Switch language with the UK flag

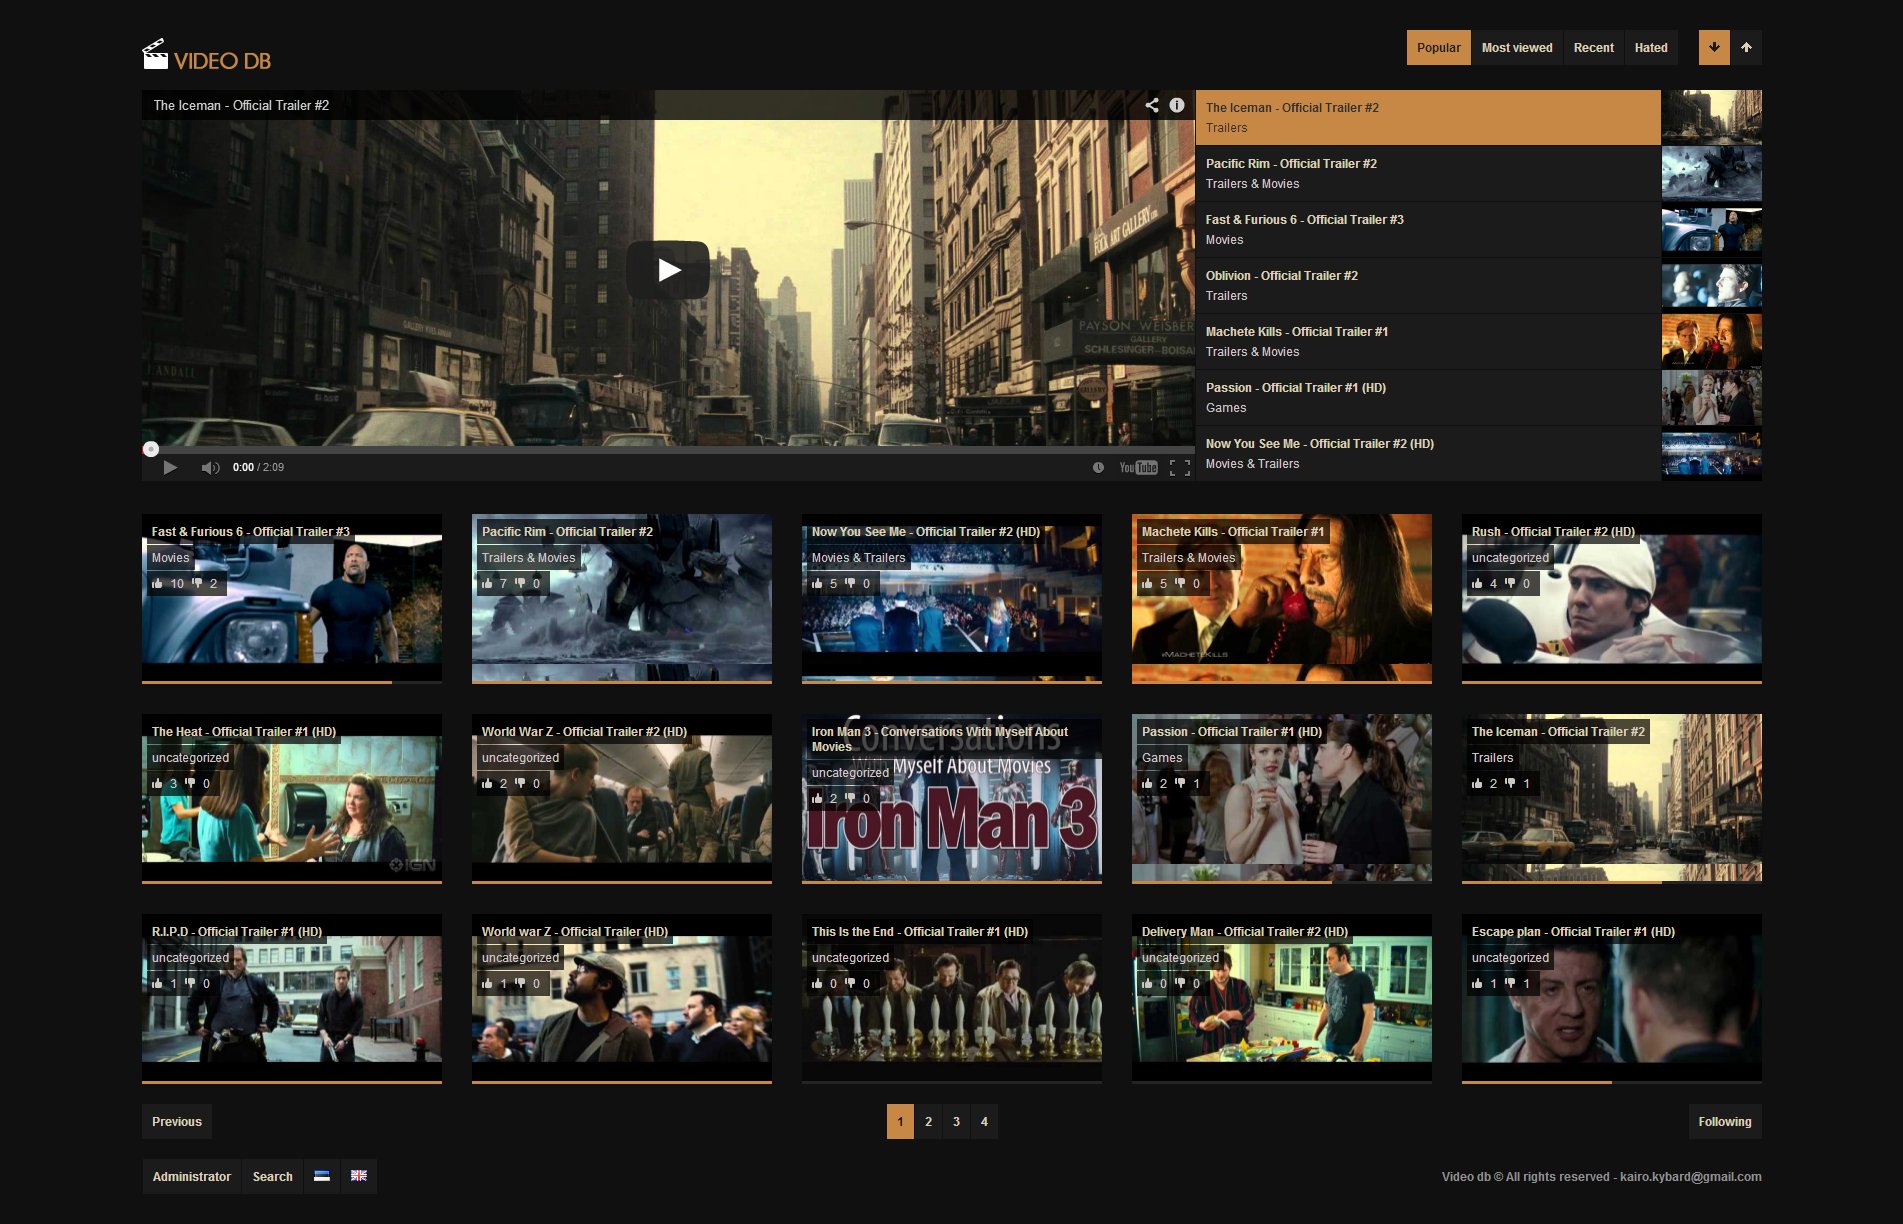click(359, 1176)
